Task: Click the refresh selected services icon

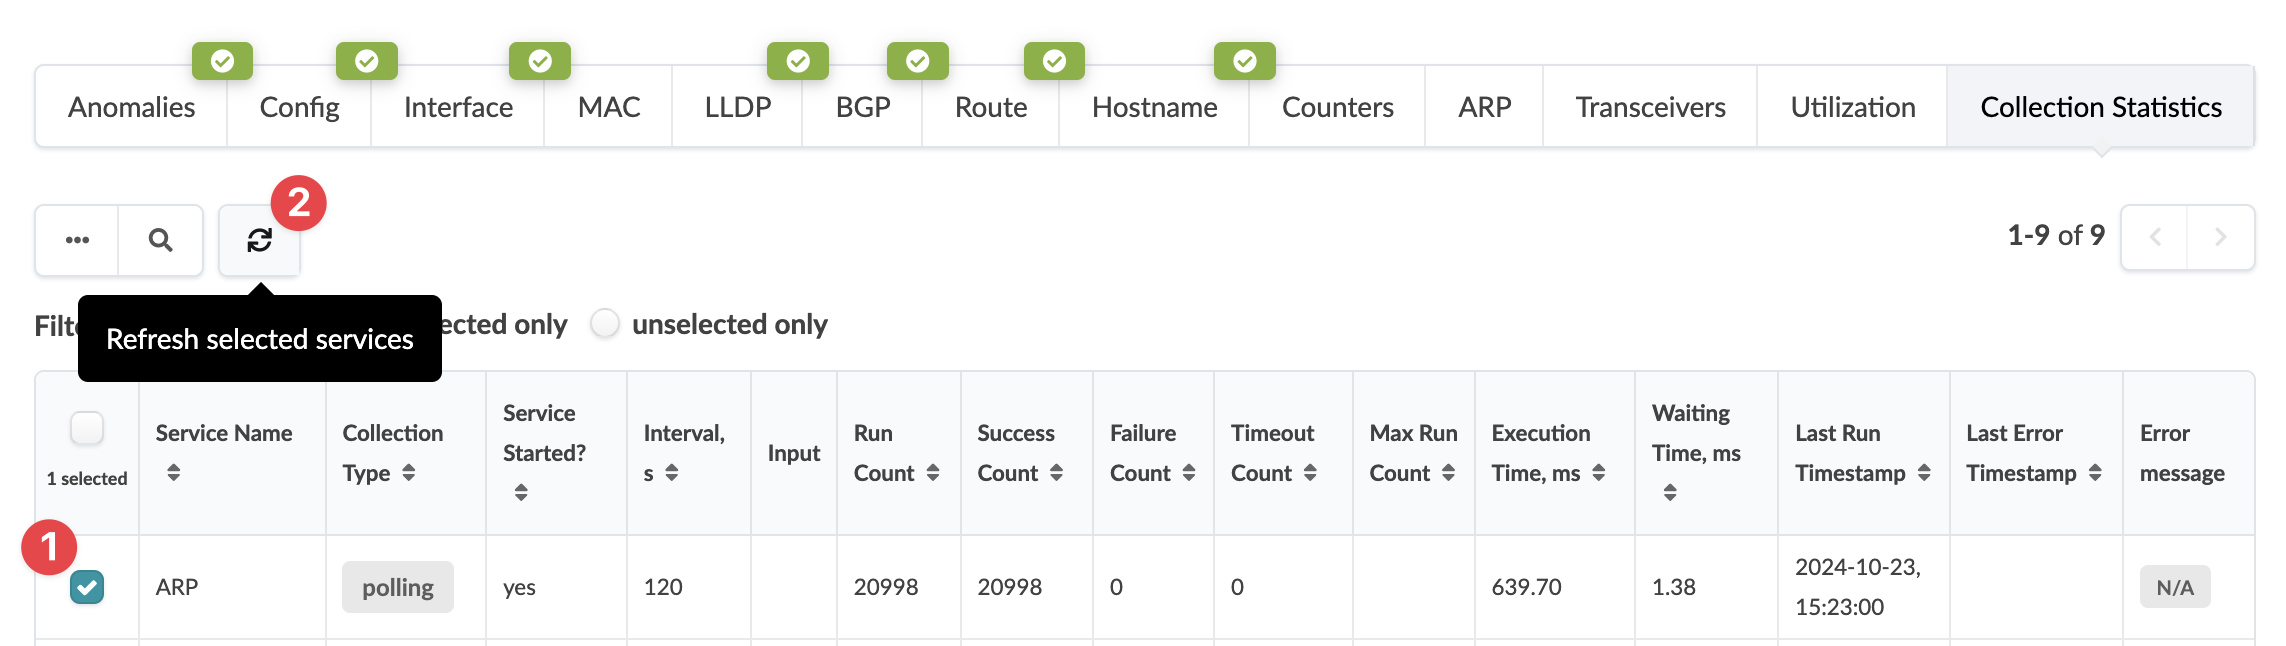Action: coord(259,240)
